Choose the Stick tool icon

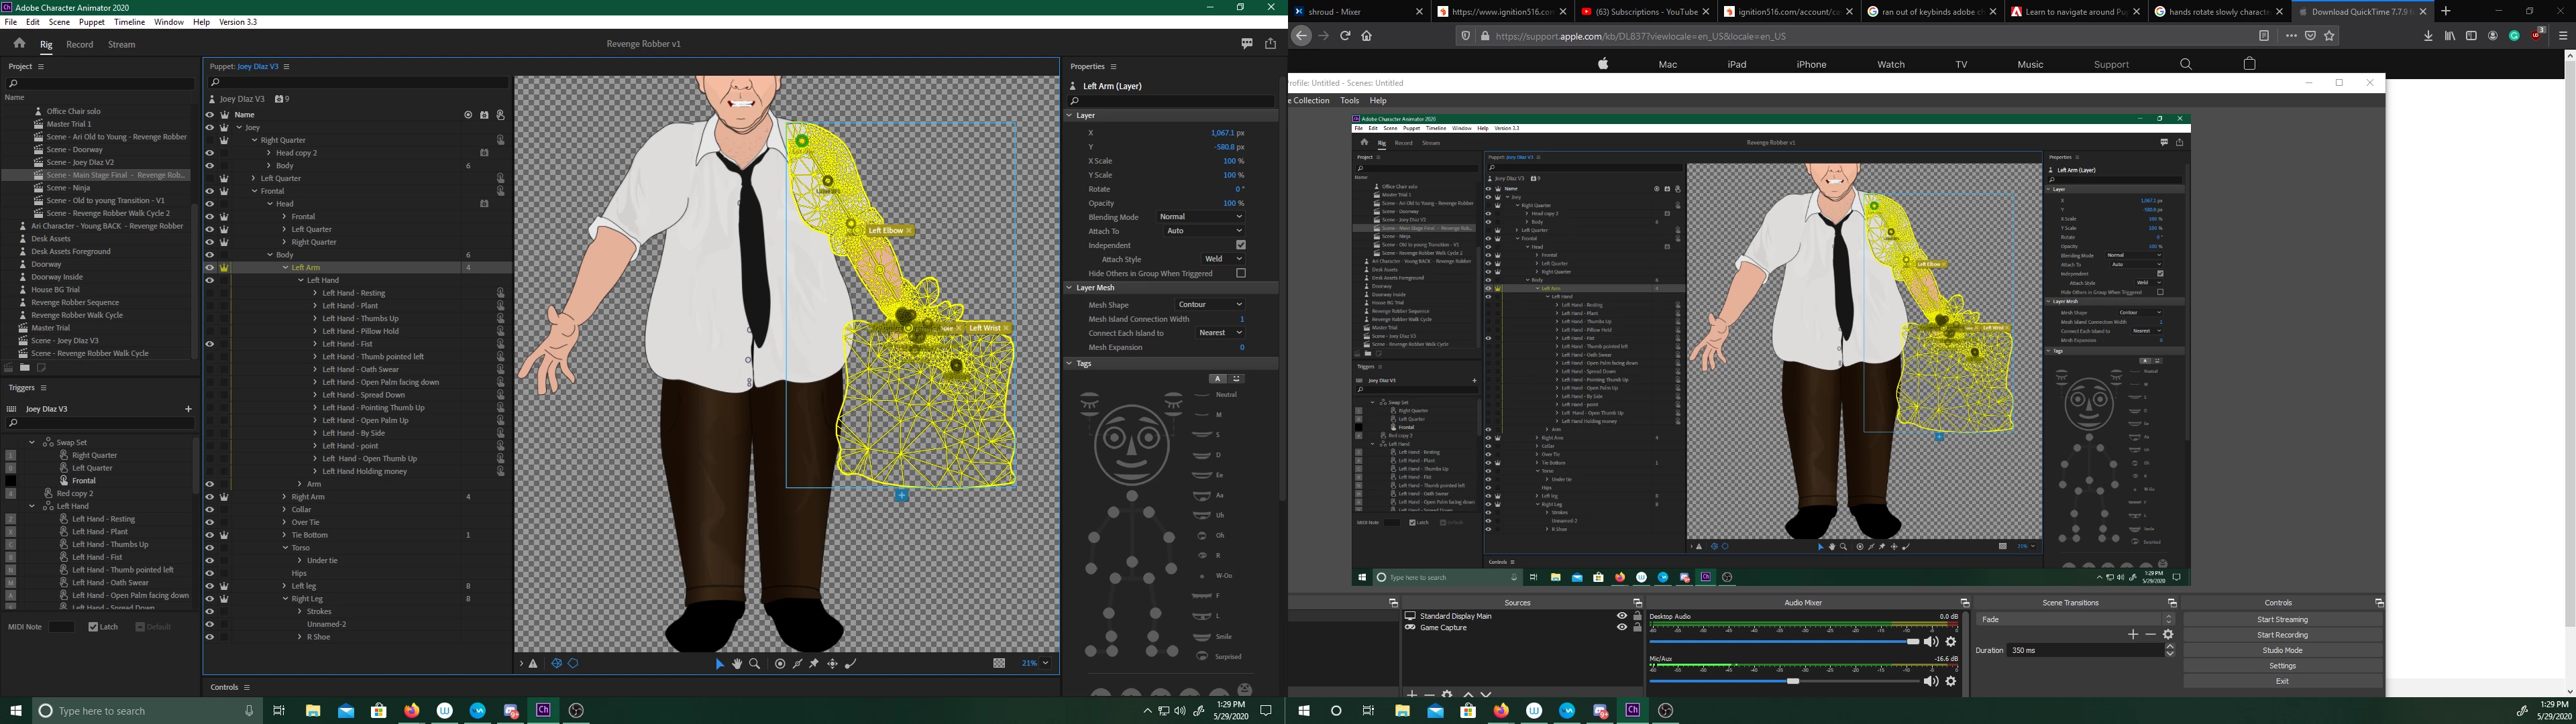pos(797,663)
